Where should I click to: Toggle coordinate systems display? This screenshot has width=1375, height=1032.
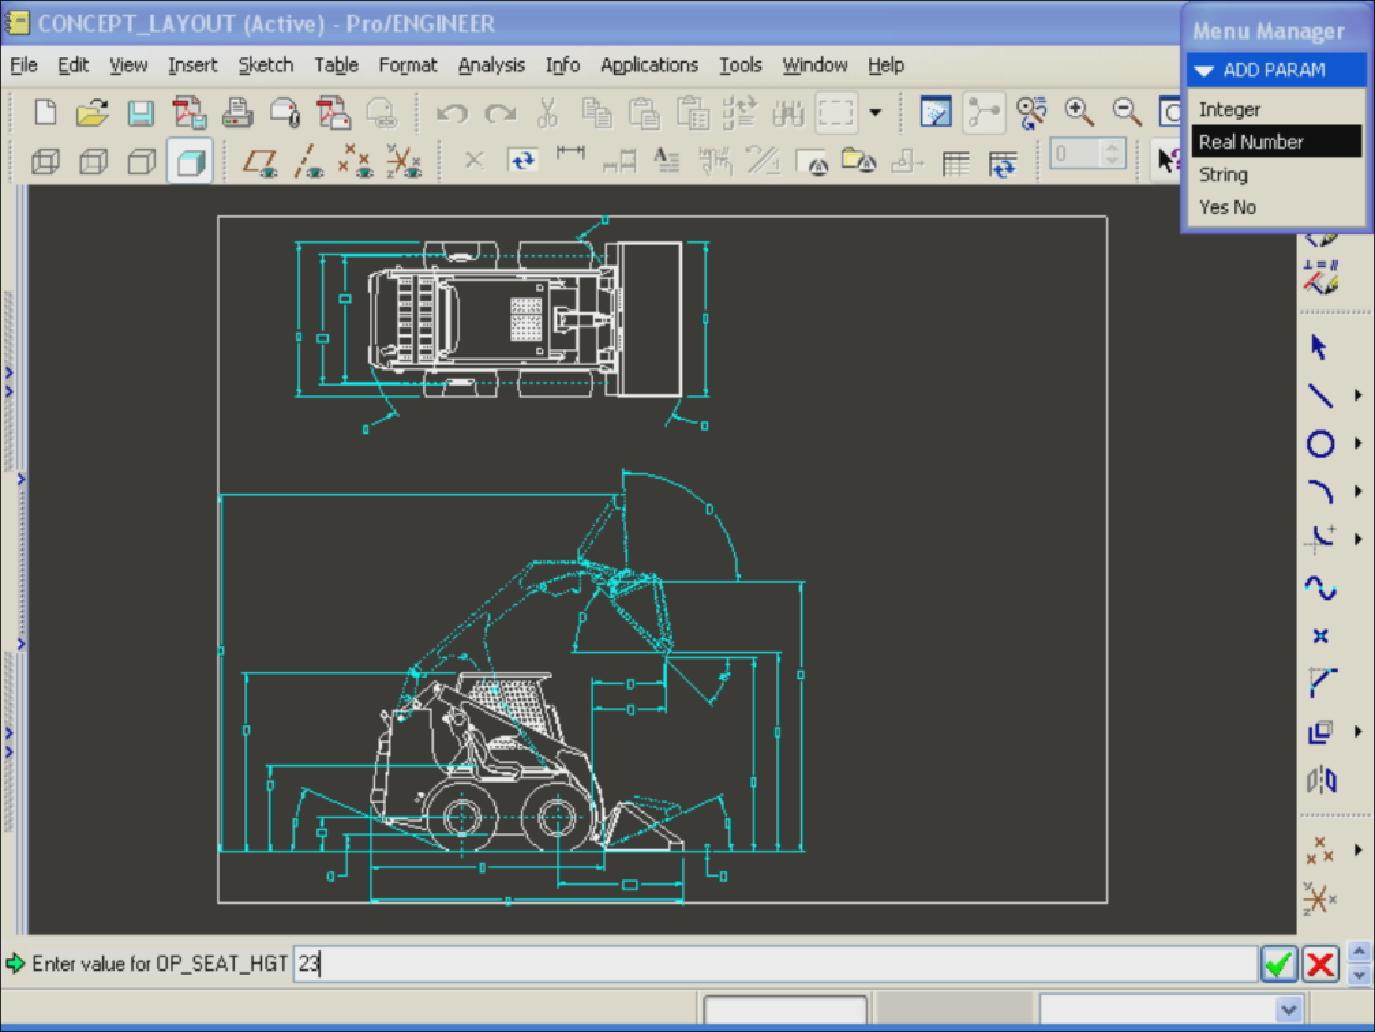coord(404,161)
